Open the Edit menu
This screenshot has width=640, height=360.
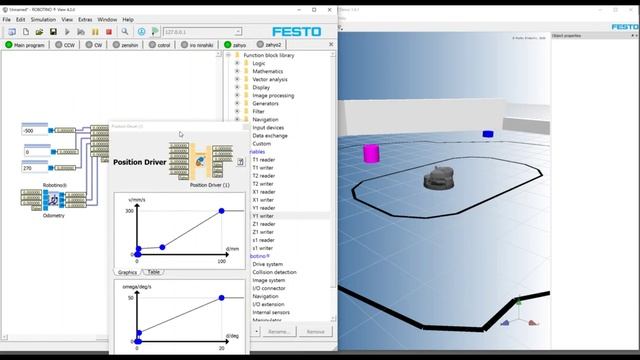coord(20,20)
